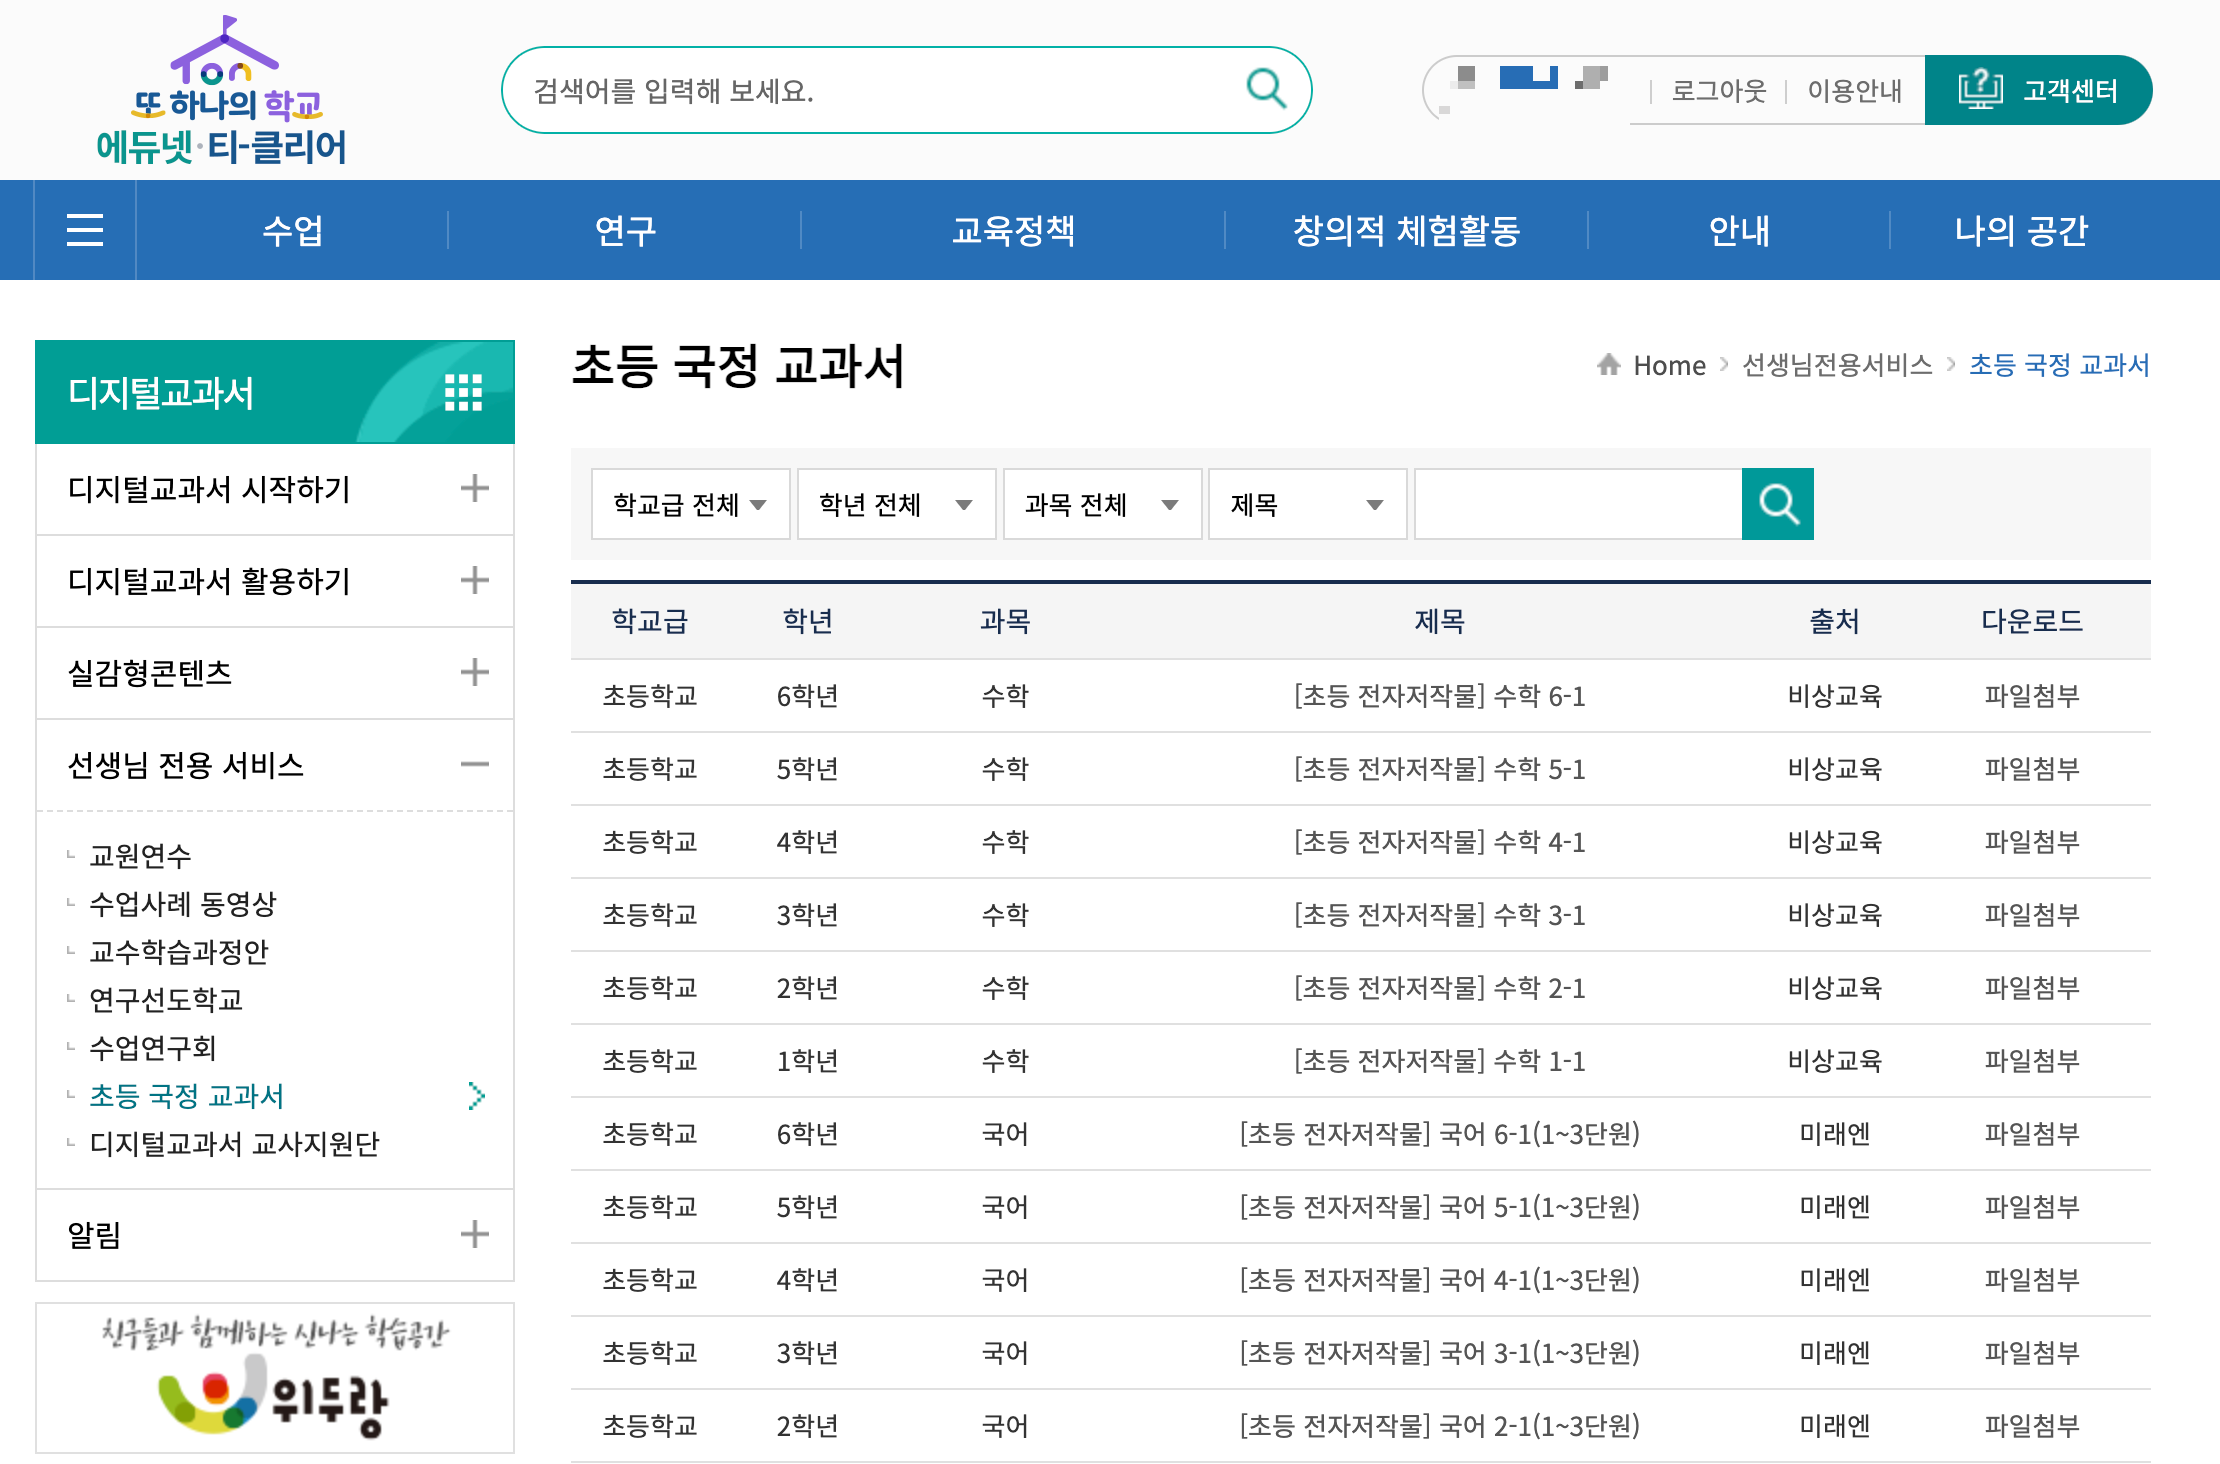Click the table search text field
The image size is (2220, 1464).
[1578, 504]
